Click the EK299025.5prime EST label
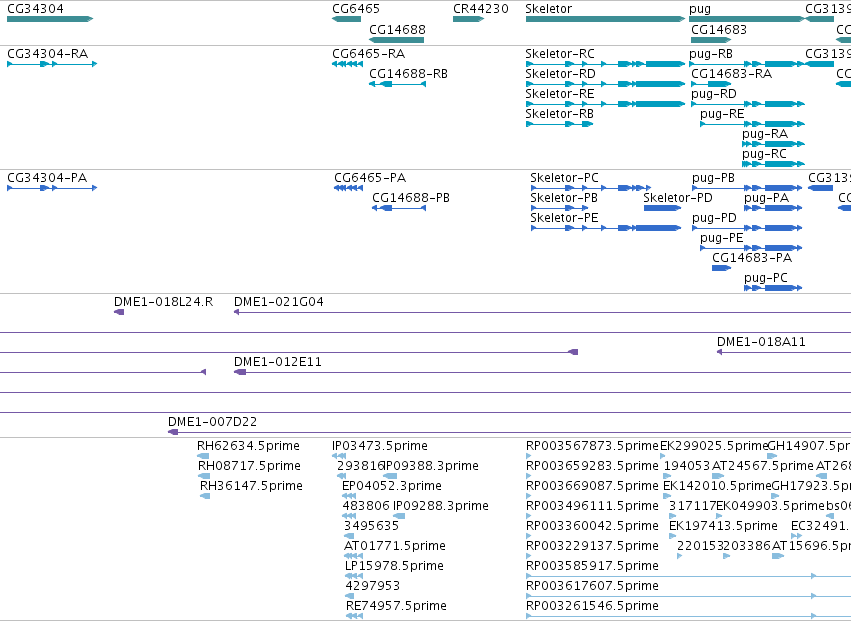The width and height of the screenshot is (851, 621). (x=714, y=446)
